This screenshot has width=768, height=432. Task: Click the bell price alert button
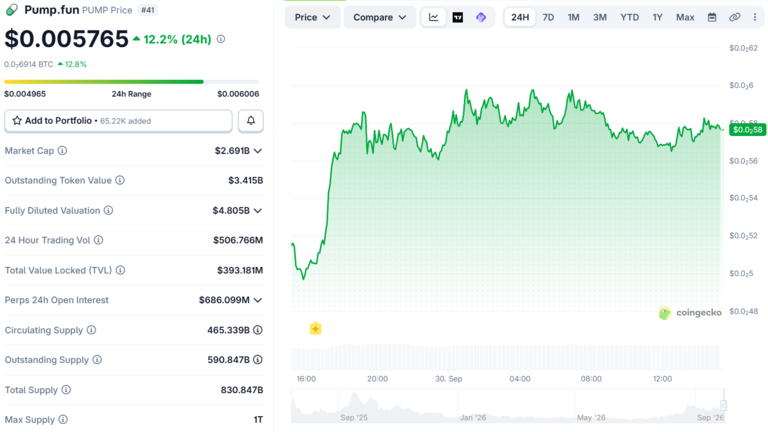[251, 120]
